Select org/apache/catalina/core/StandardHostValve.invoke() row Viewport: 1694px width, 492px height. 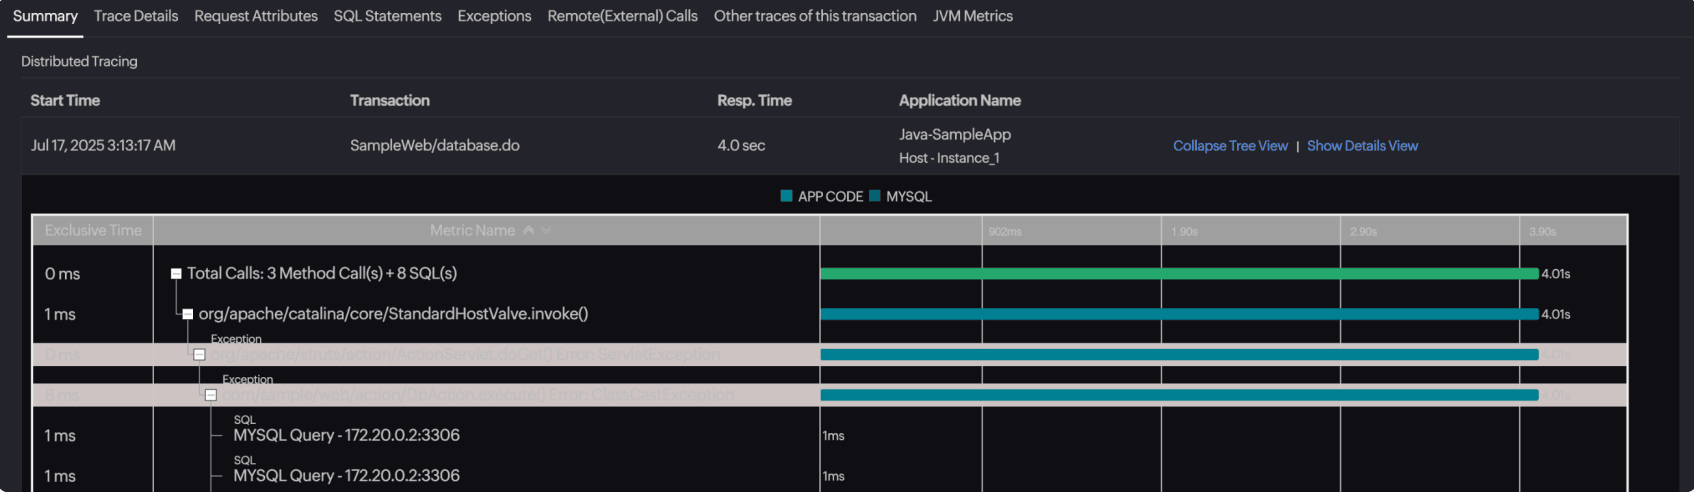pos(393,314)
